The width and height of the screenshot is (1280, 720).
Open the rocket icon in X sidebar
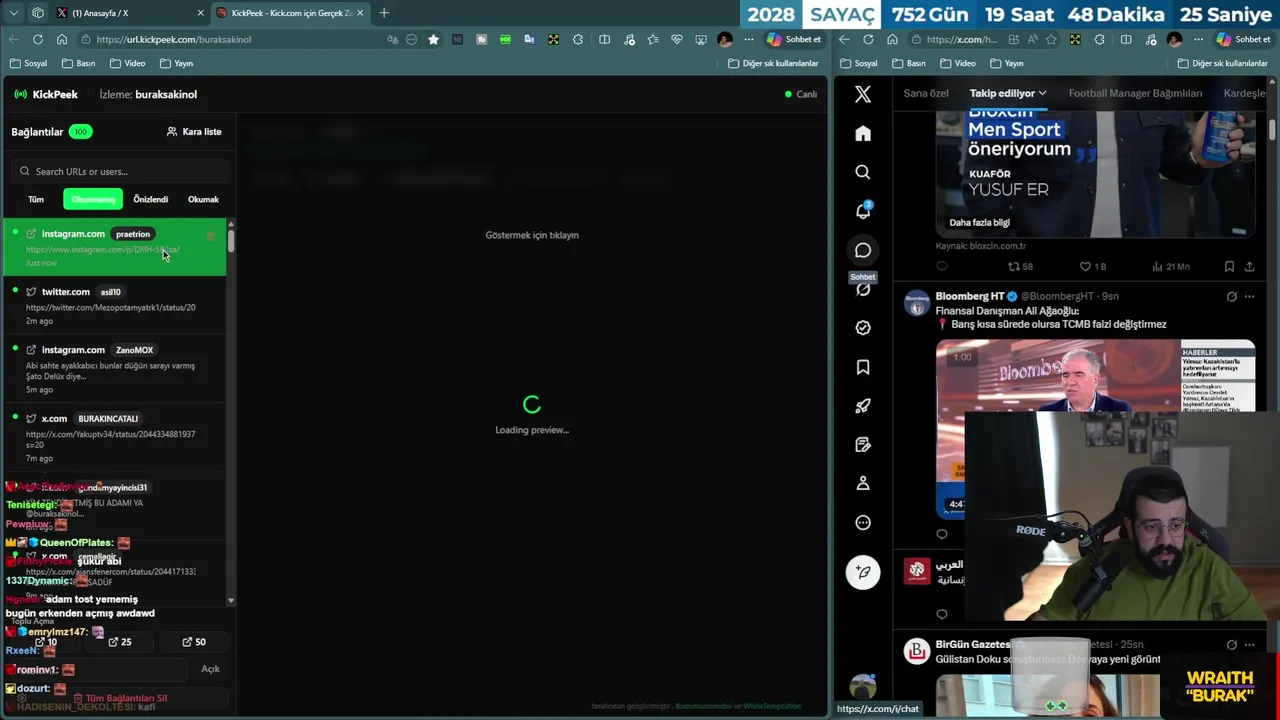click(863, 406)
